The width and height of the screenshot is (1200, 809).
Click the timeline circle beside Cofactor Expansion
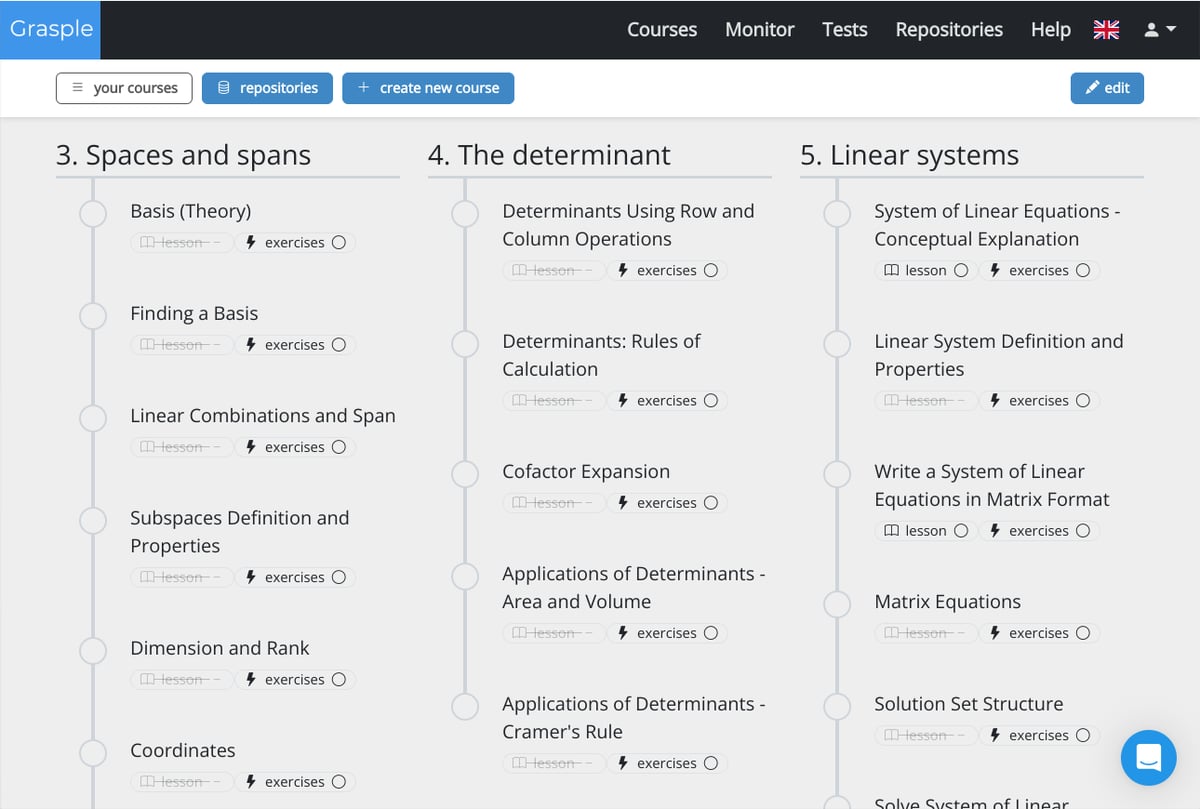click(x=465, y=473)
